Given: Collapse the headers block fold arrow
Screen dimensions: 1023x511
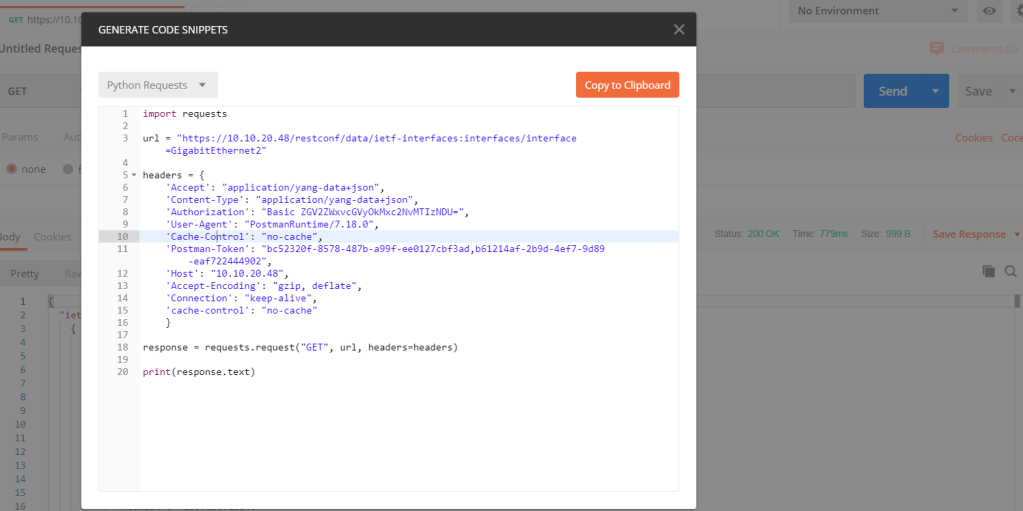Looking at the screenshot, I should (134, 175).
